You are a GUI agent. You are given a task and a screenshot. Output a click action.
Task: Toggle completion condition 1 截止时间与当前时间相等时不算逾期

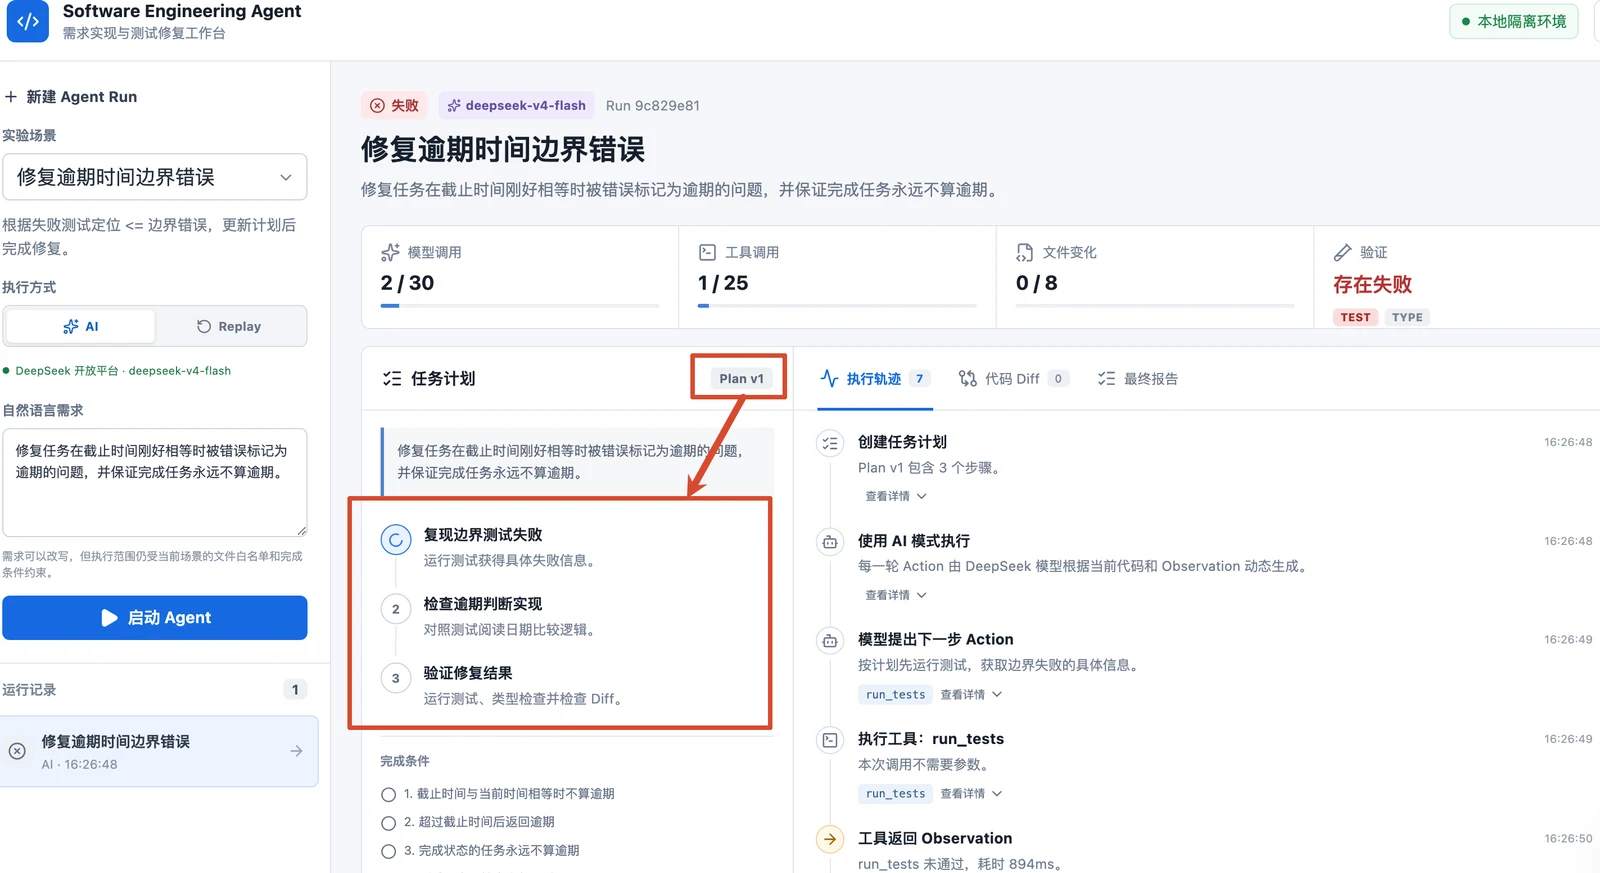point(388,795)
